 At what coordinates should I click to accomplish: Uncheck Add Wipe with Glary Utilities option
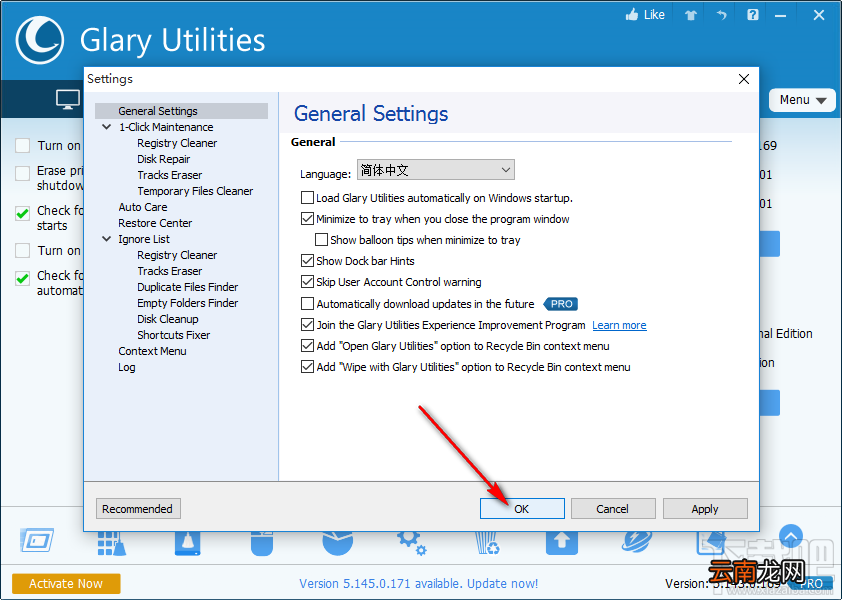[307, 366]
